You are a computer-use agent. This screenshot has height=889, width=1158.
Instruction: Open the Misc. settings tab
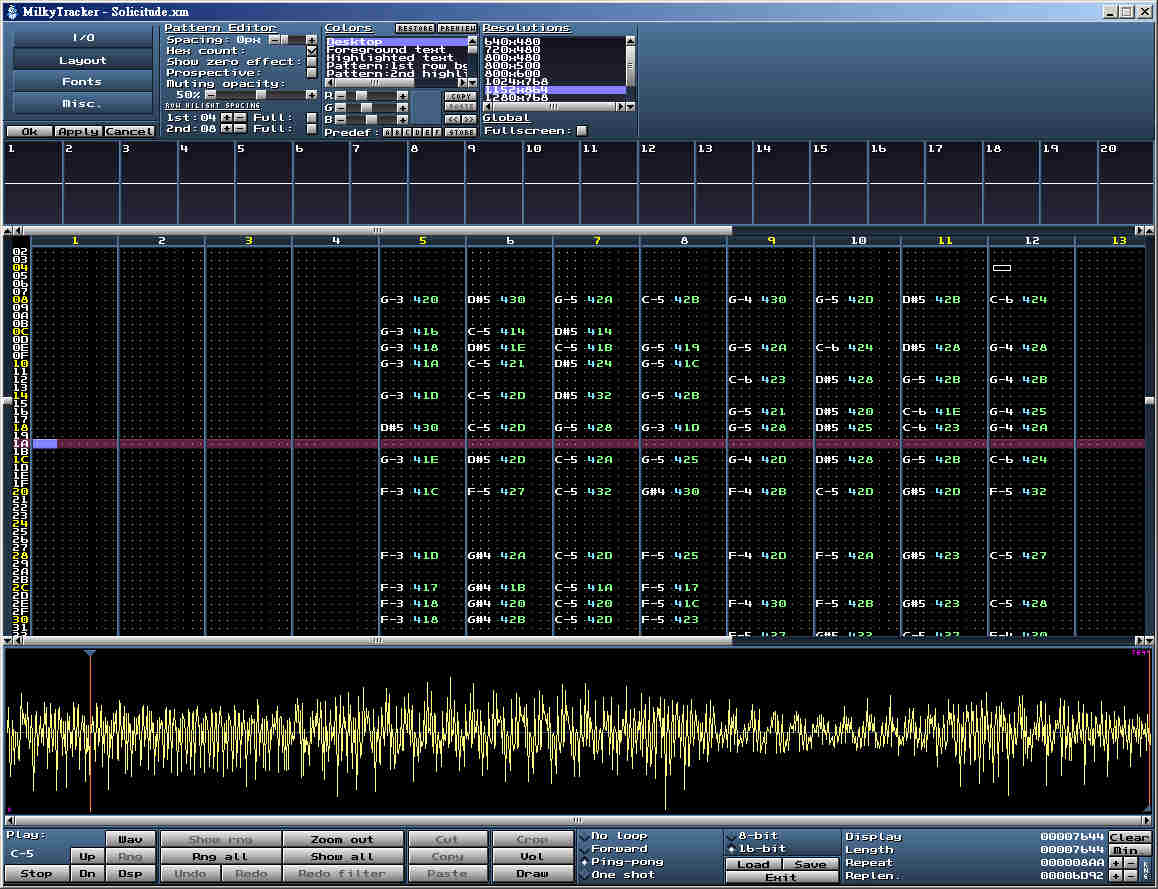tap(83, 103)
